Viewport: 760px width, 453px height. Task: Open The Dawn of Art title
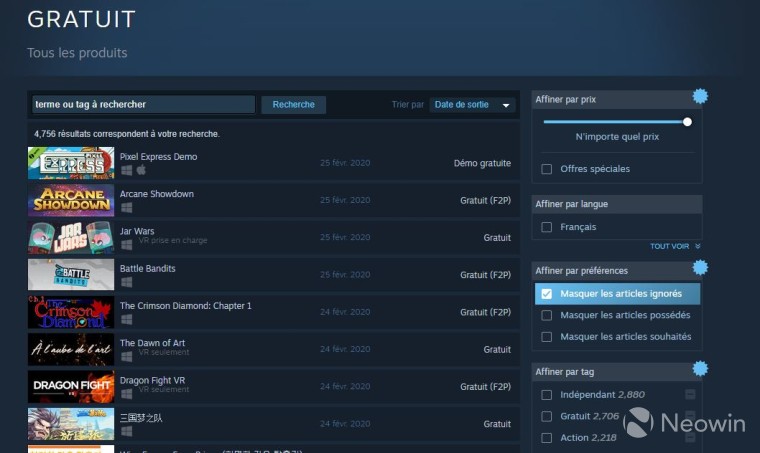tap(152, 343)
